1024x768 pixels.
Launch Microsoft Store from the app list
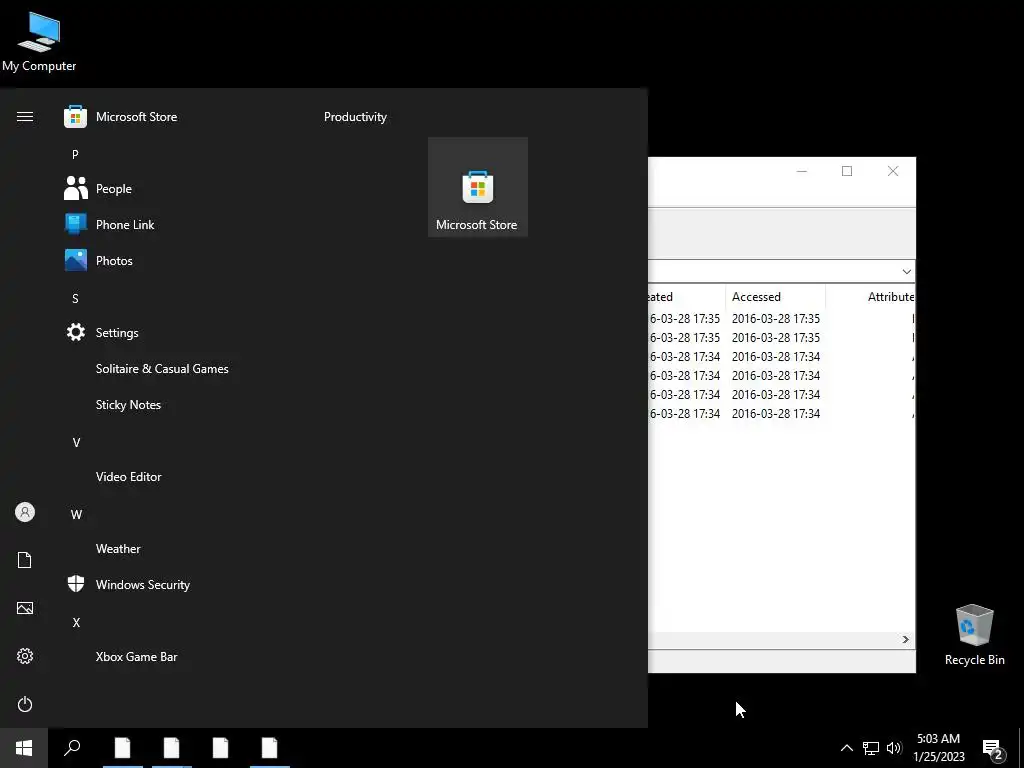(x=136, y=117)
